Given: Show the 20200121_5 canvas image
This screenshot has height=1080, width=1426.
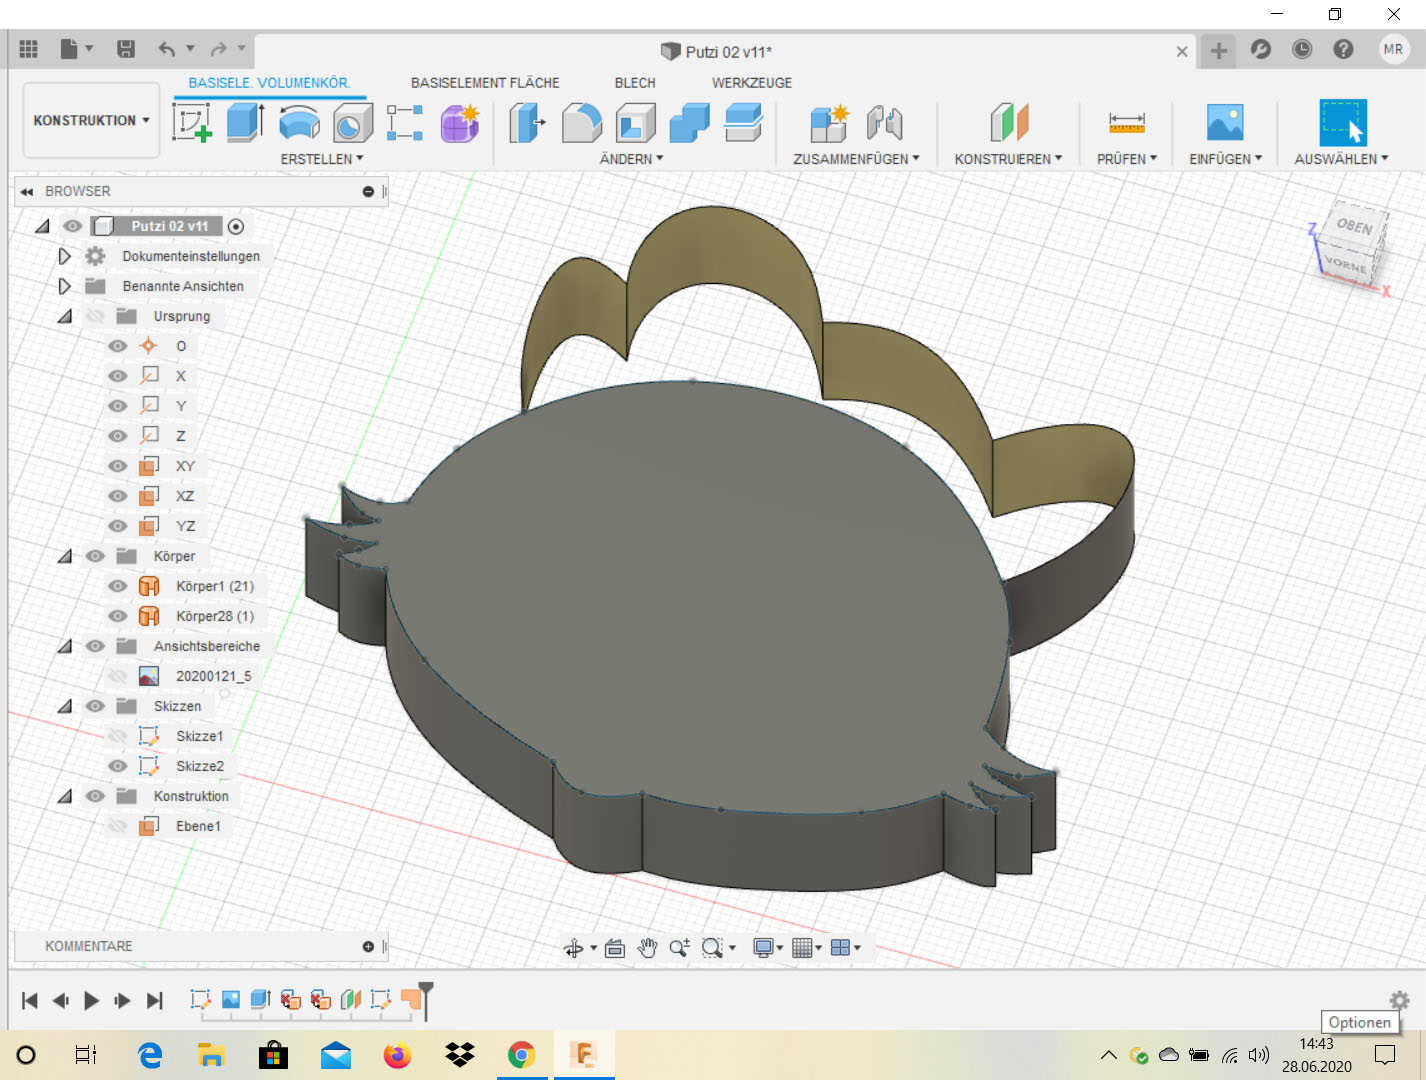Looking at the screenshot, I should tap(118, 676).
